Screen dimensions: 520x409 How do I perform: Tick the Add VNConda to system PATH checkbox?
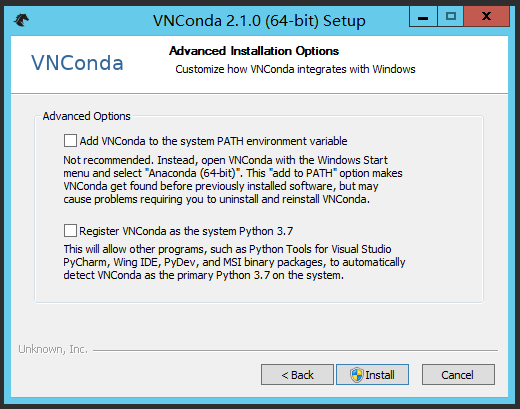coord(70,141)
